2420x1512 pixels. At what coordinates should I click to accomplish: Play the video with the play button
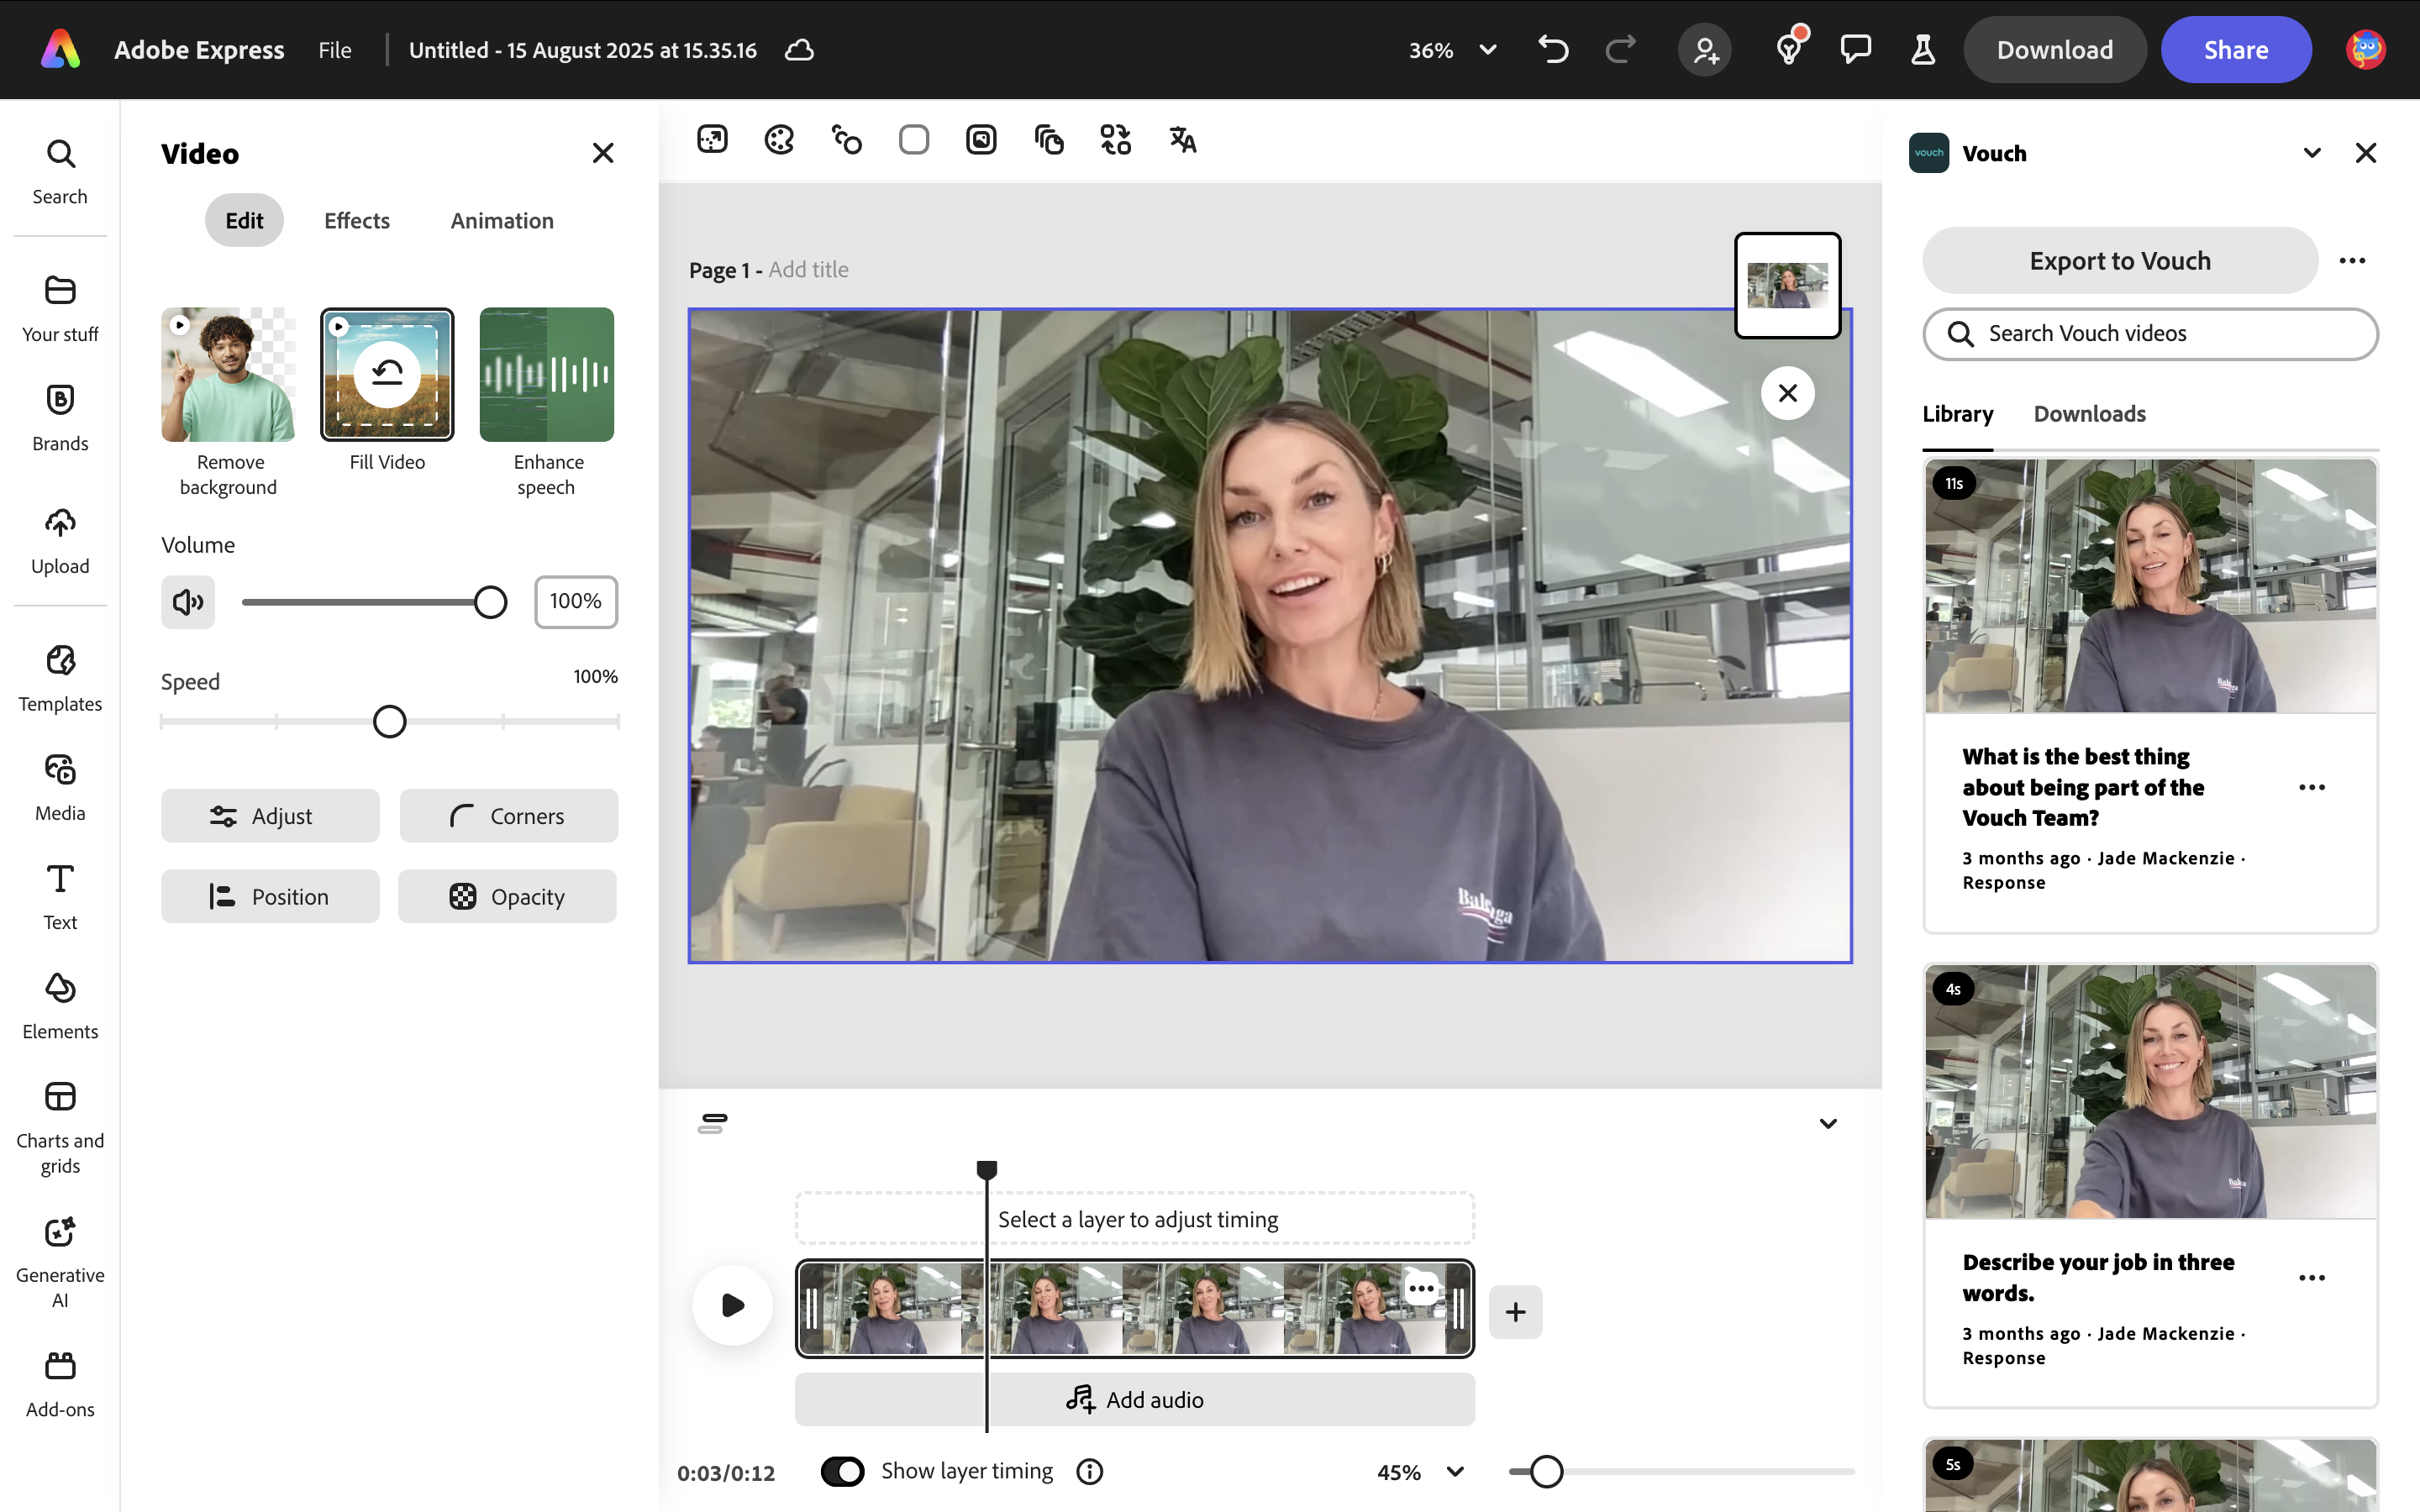click(x=732, y=1305)
